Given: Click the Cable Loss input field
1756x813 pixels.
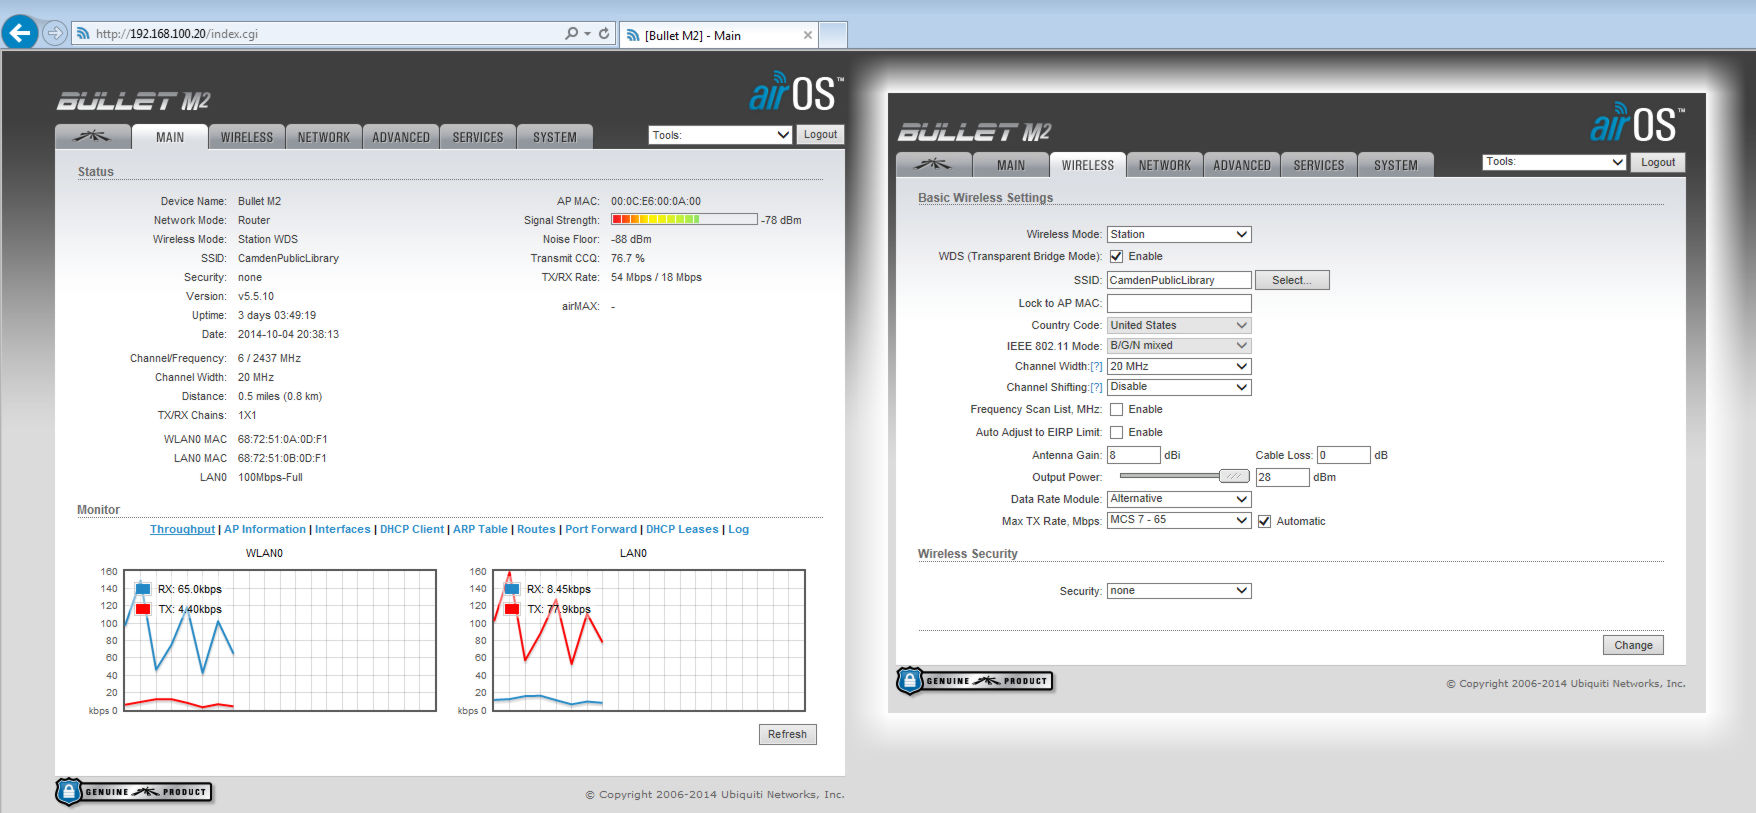Looking at the screenshot, I should 1343,455.
